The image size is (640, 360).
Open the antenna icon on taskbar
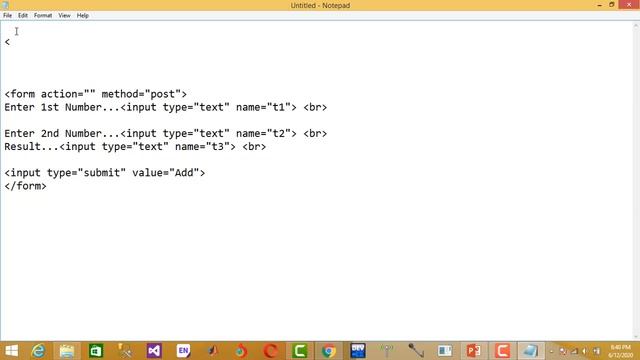click(387, 351)
